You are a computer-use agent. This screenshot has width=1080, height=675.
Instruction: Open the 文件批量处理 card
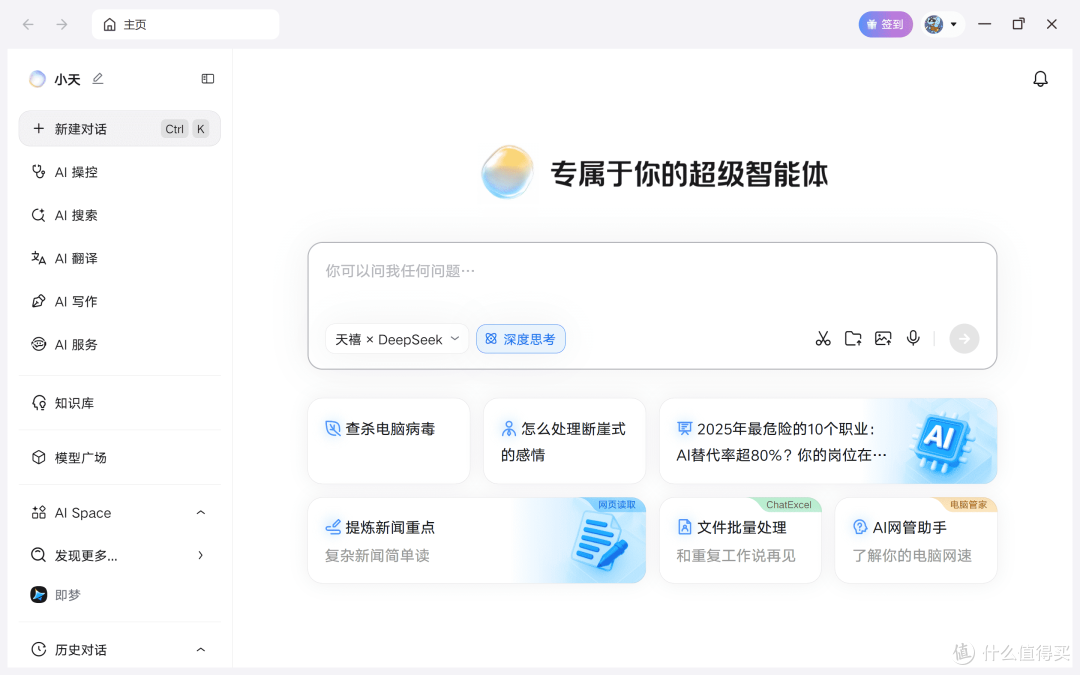tap(740, 541)
